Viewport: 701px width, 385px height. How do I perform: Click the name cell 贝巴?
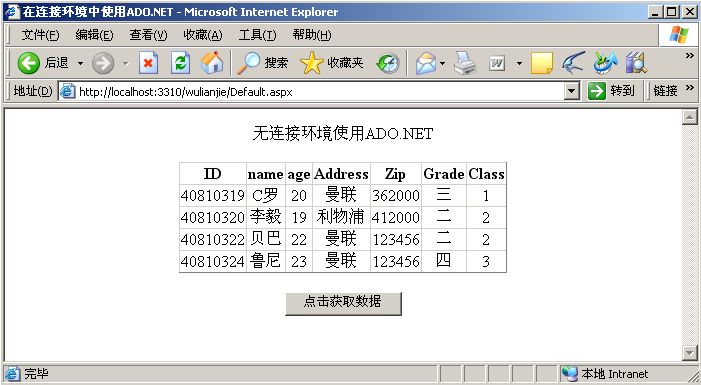click(x=266, y=239)
